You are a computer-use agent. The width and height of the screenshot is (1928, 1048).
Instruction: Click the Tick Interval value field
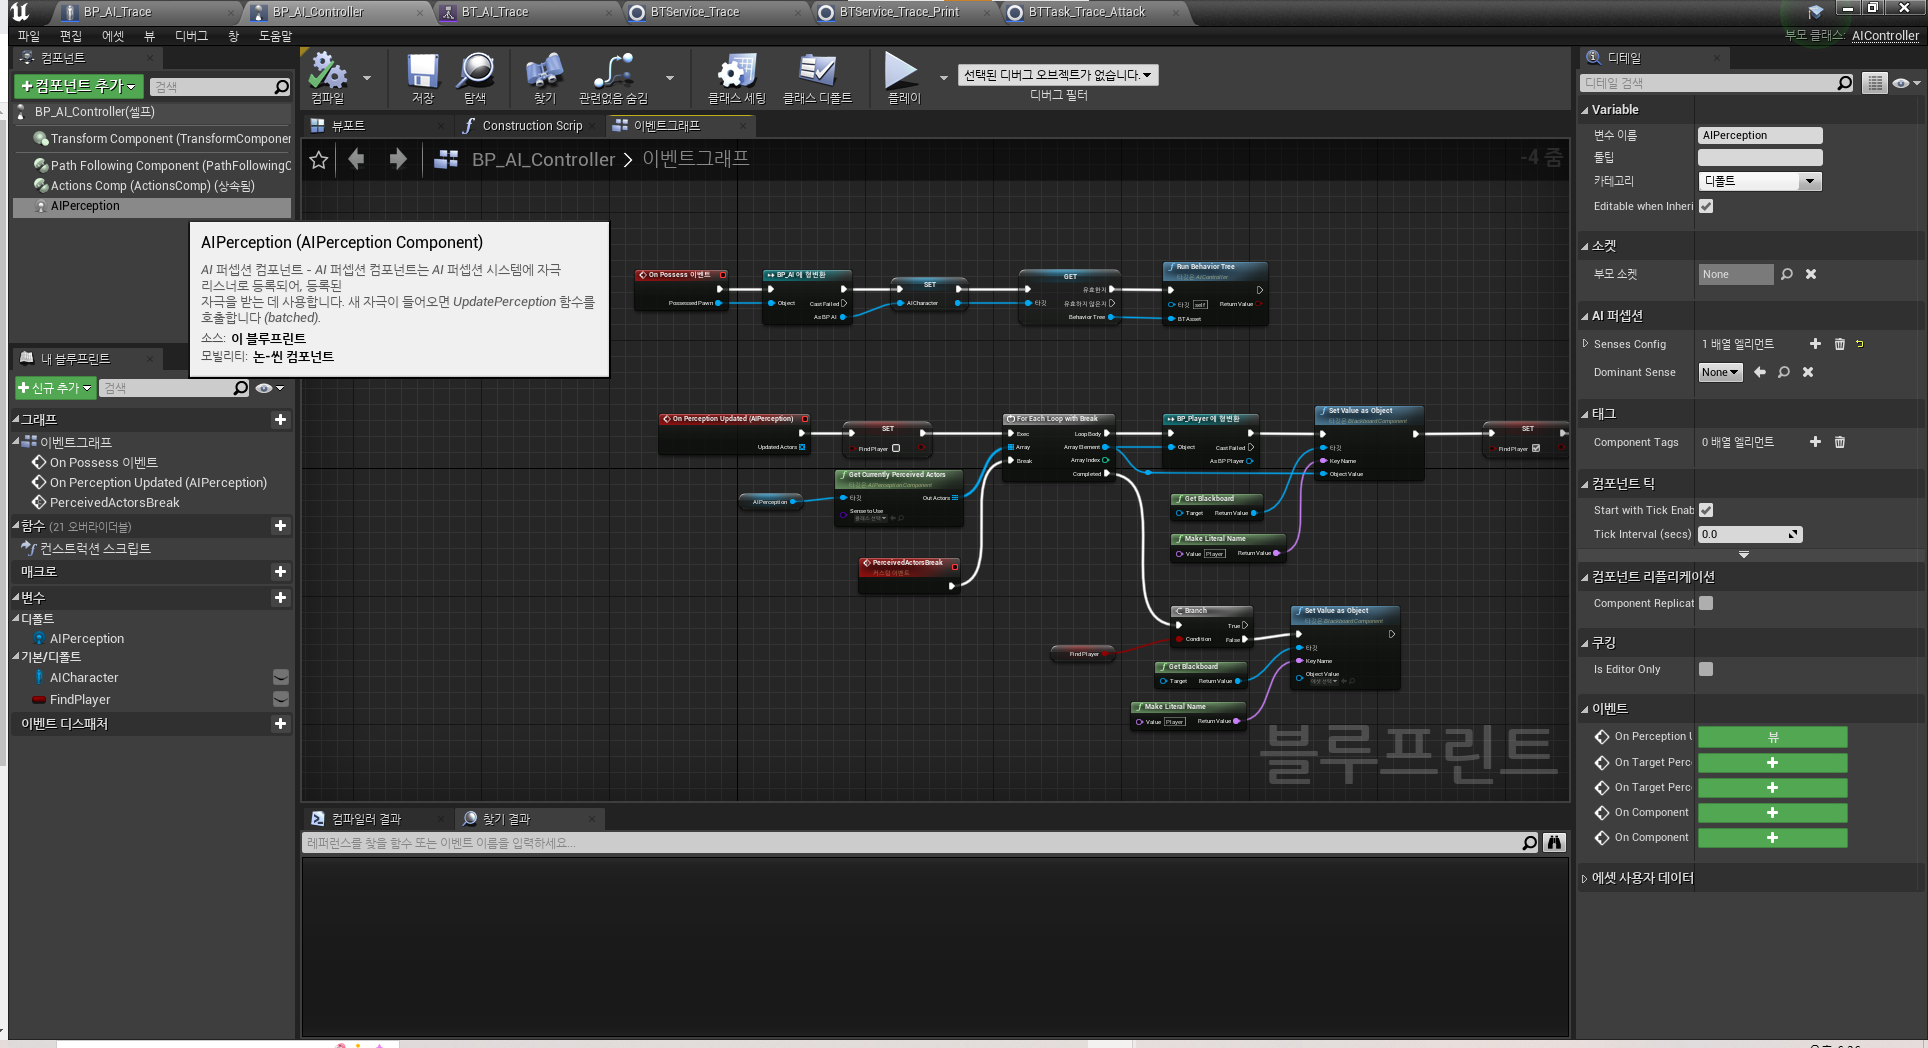[x=1750, y=534]
